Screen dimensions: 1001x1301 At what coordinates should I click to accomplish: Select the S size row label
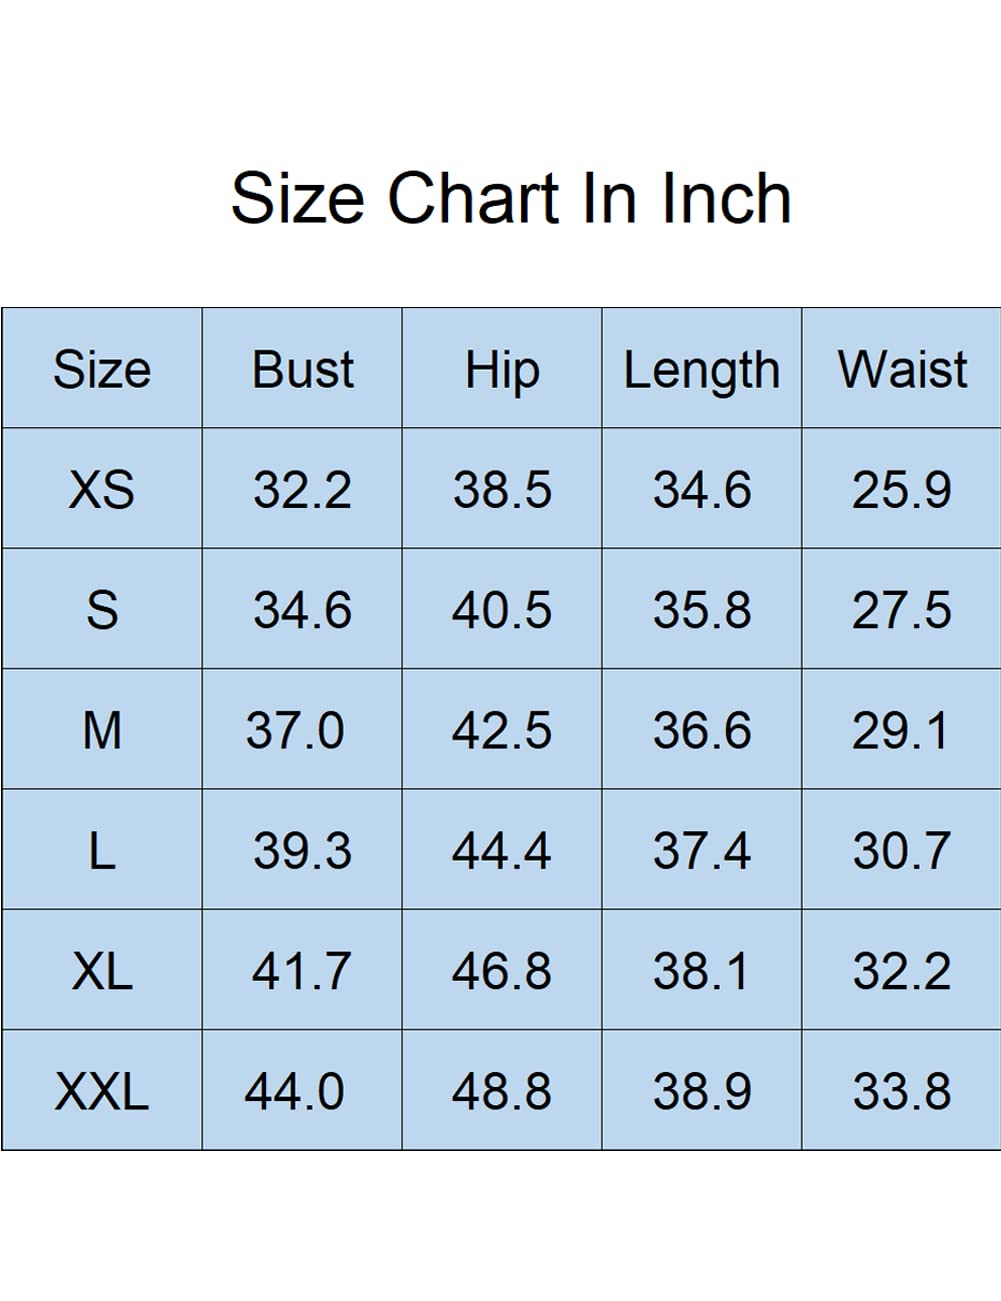(102, 610)
